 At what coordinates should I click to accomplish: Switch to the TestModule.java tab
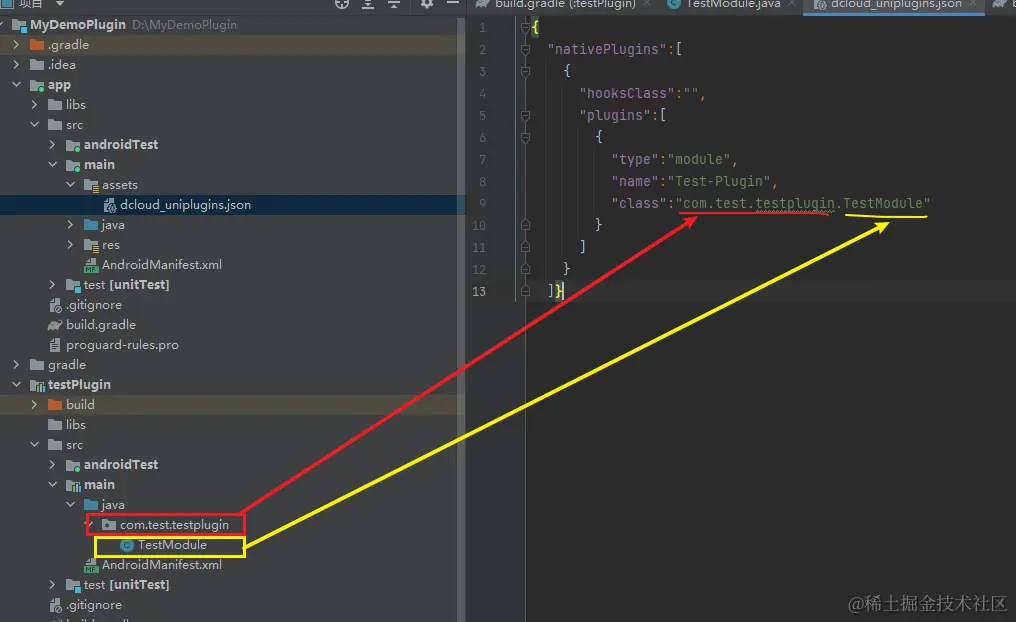tap(733, 5)
